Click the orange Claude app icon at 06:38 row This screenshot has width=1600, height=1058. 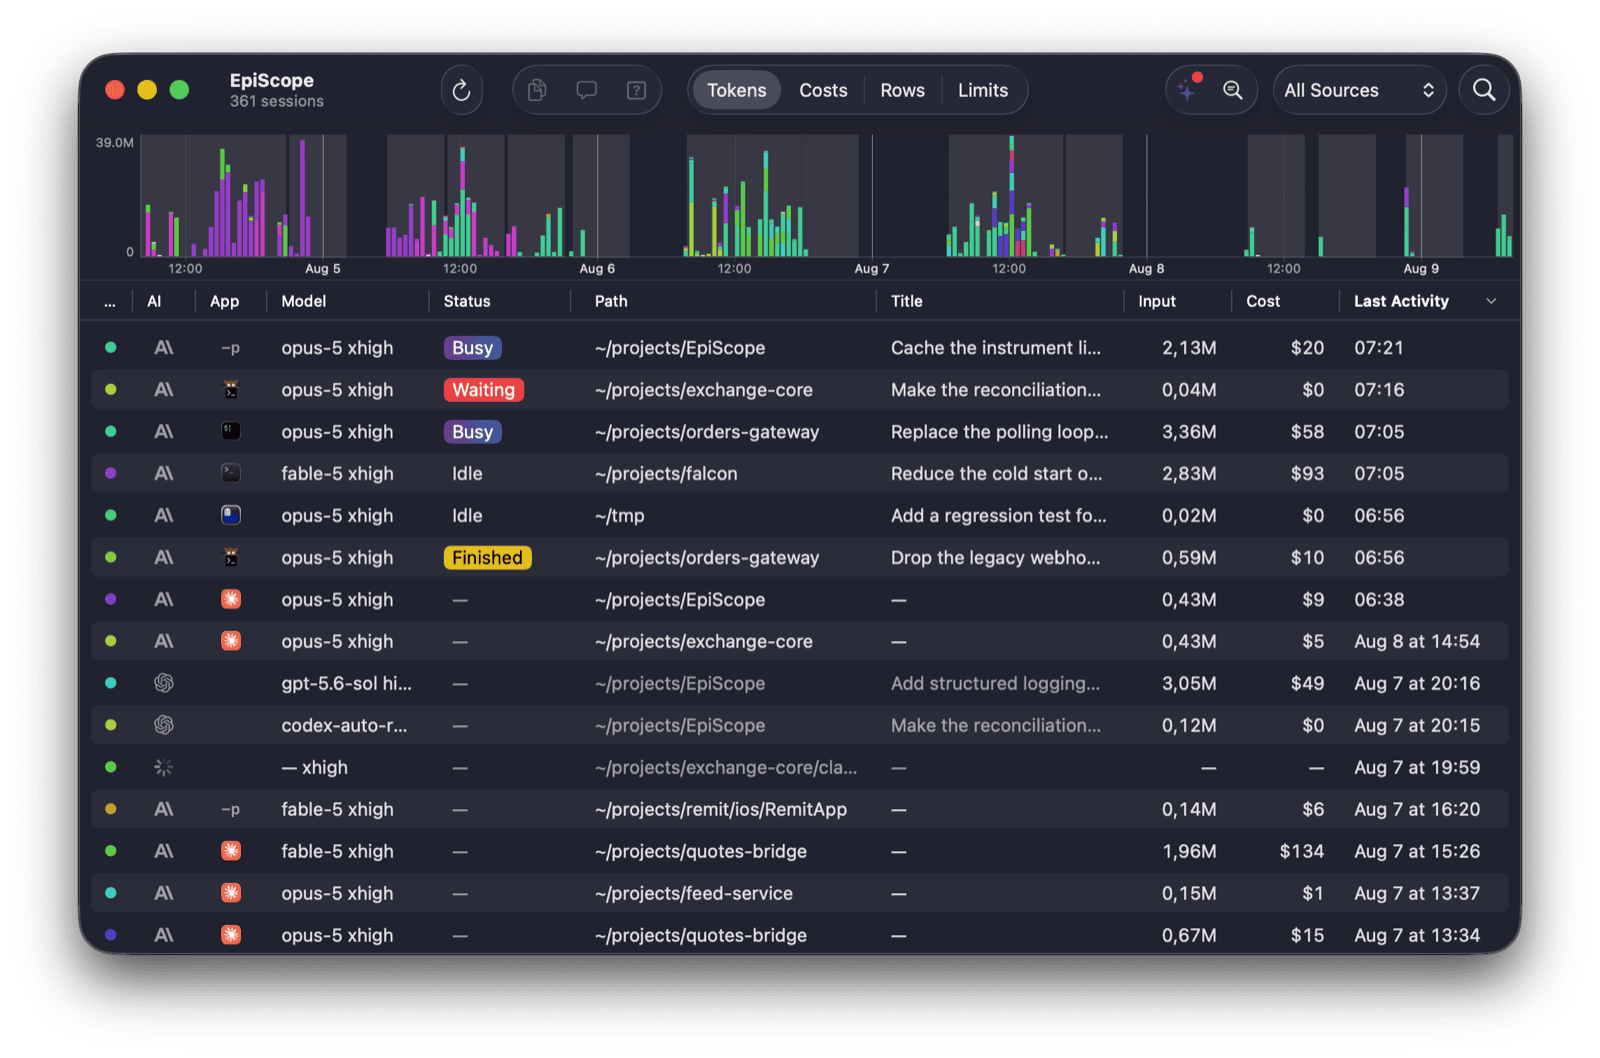tap(231, 600)
